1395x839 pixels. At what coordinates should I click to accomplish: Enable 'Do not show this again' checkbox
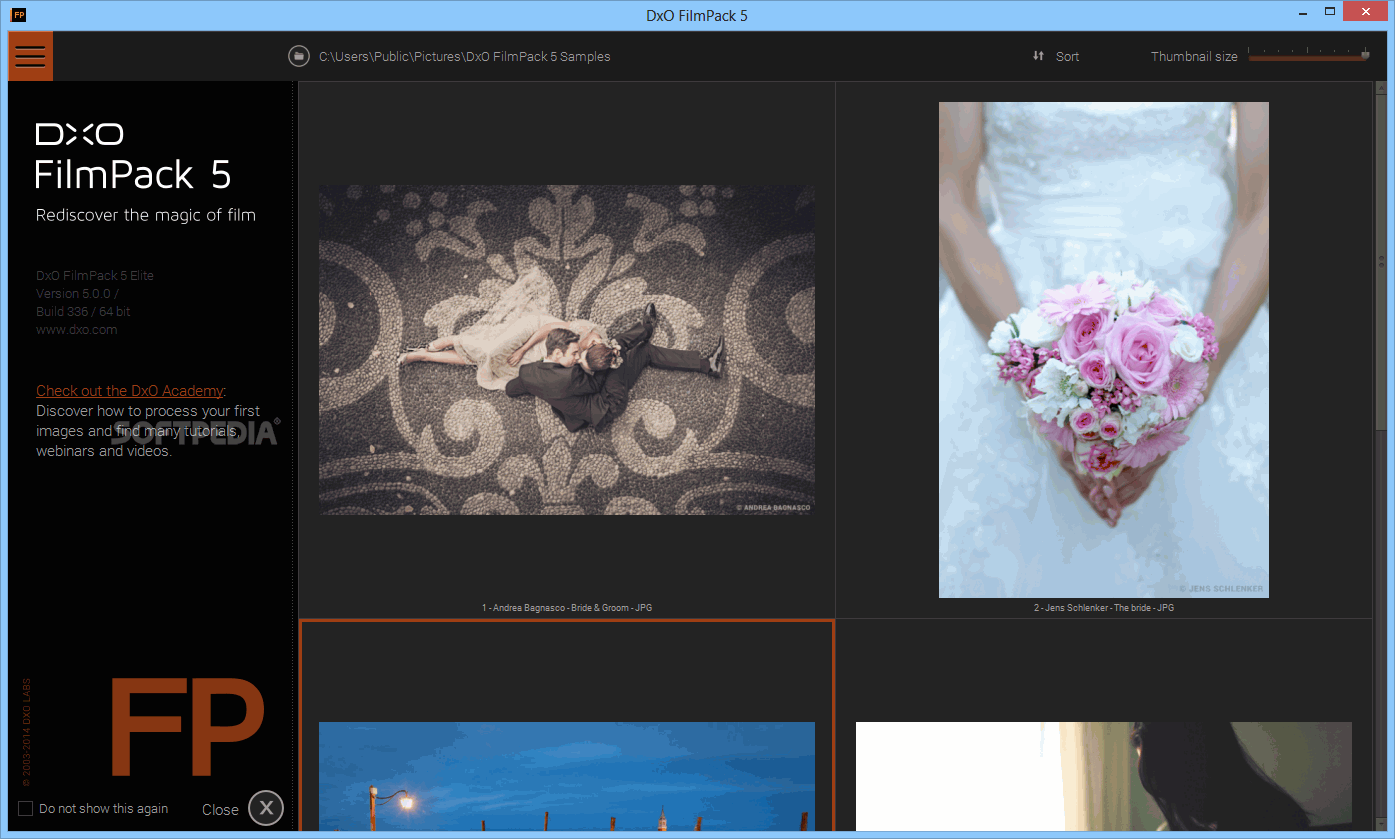(26, 808)
